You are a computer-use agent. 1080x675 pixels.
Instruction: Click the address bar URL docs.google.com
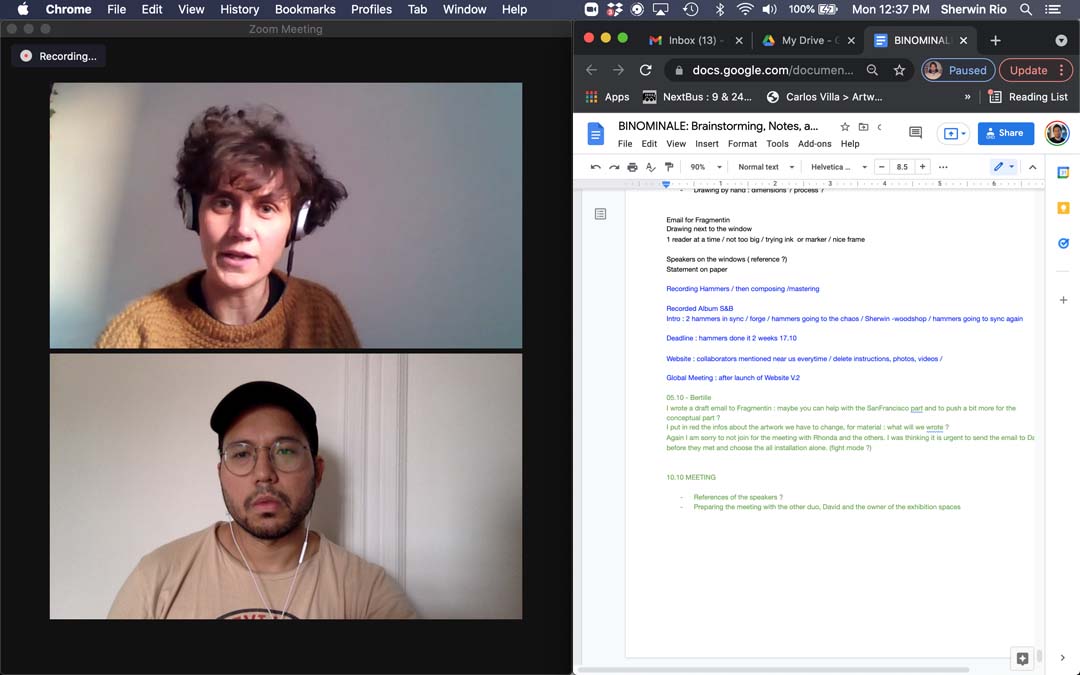[773, 70]
